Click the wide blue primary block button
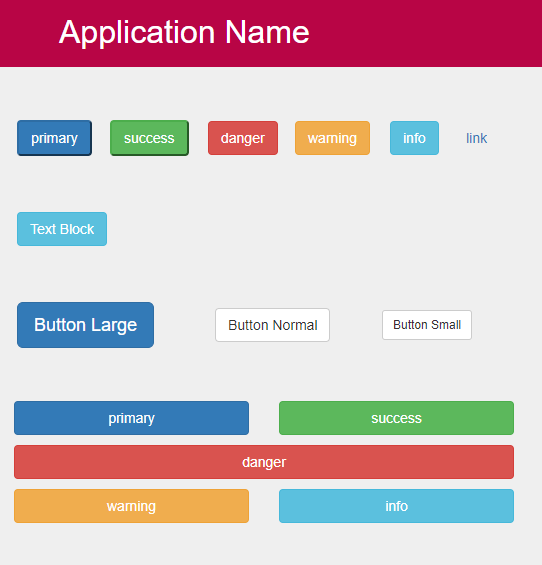 coord(132,418)
